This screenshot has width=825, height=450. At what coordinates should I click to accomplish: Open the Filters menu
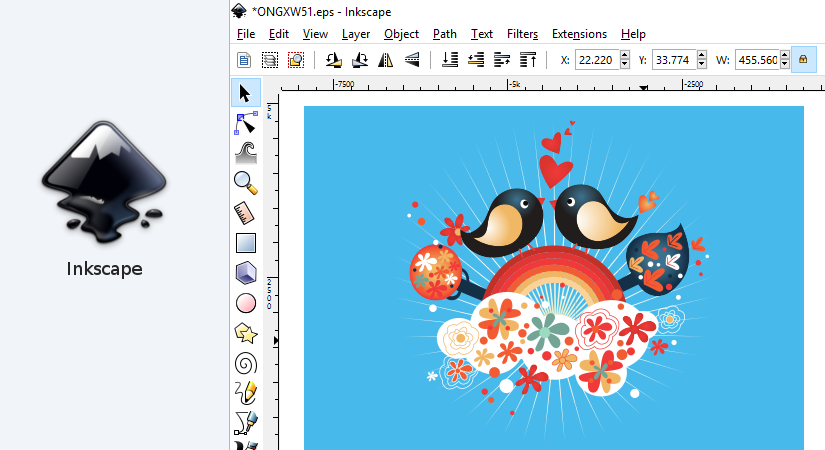point(522,34)
